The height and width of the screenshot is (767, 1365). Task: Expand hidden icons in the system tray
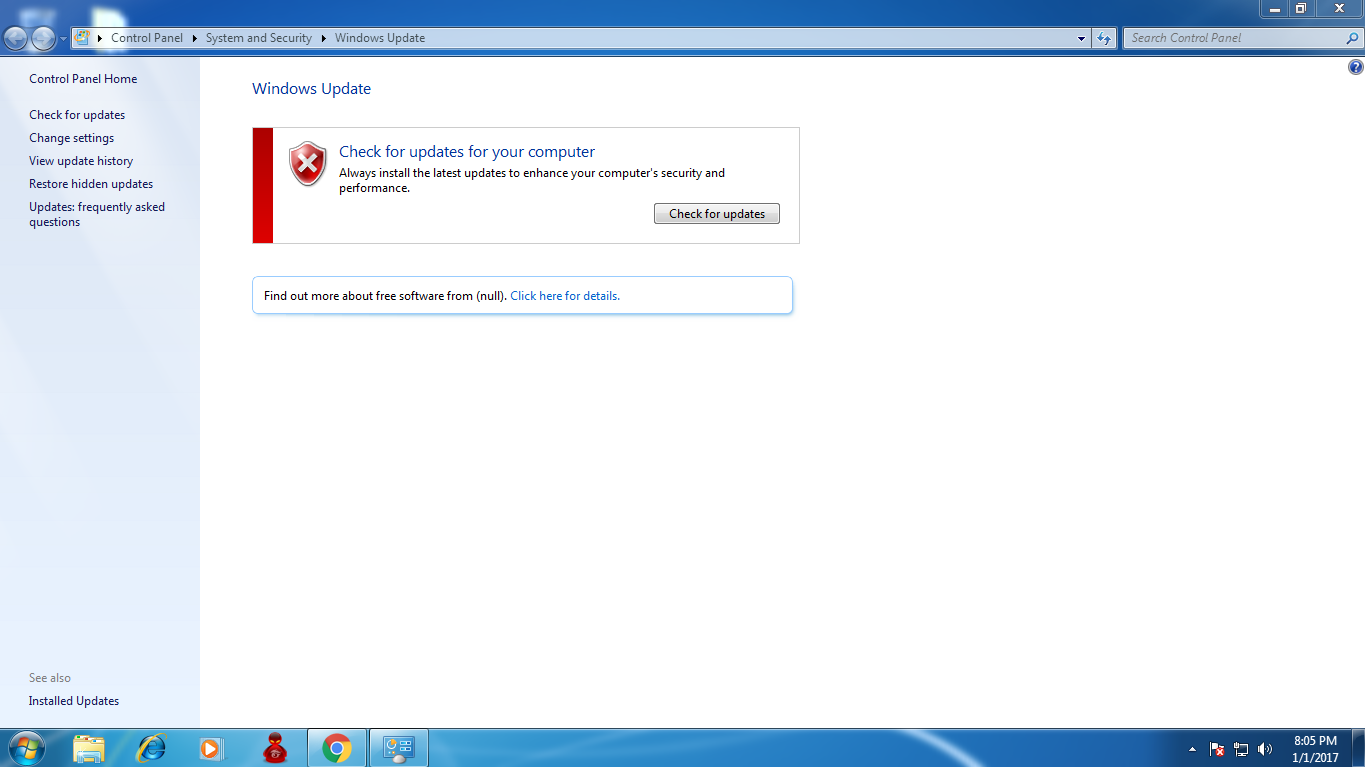click(1192, 748)
